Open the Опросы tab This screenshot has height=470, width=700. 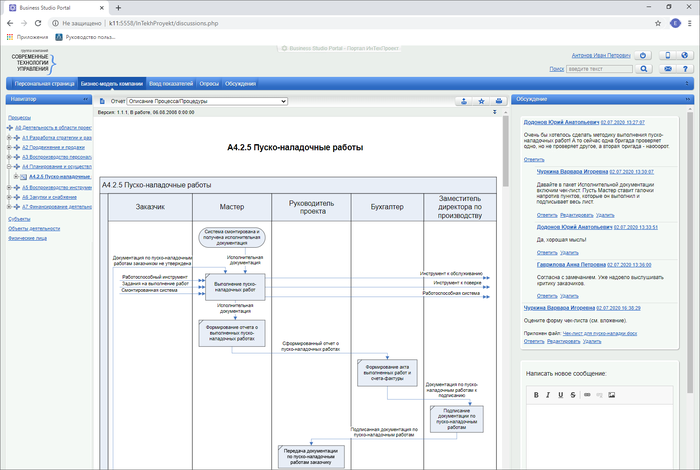point(209,84)
